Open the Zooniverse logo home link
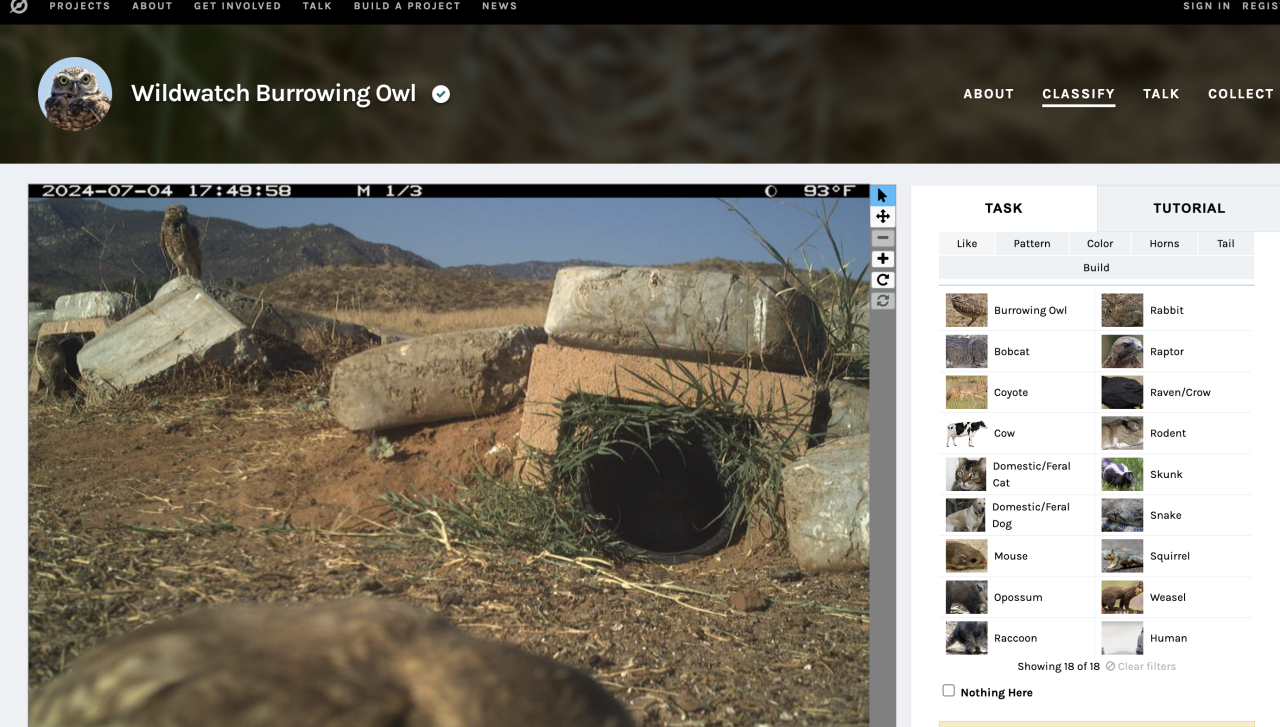The height and width of the screenshot is (727, 1280). [19, 6]
